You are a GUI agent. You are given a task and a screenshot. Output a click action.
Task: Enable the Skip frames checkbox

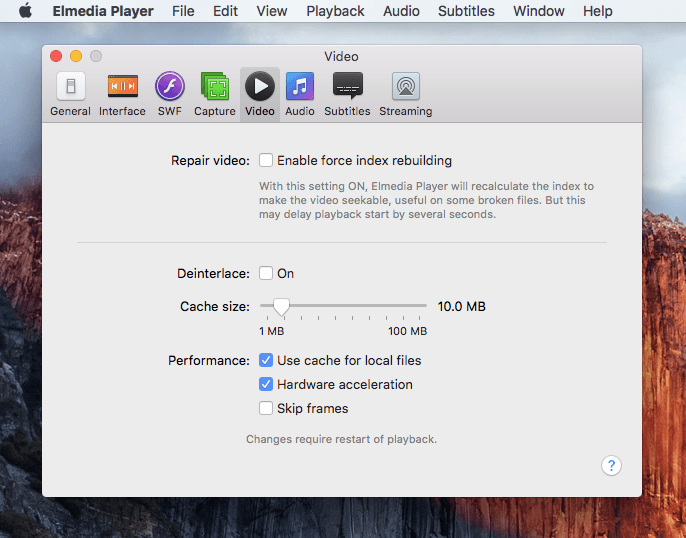coord(266,408)
